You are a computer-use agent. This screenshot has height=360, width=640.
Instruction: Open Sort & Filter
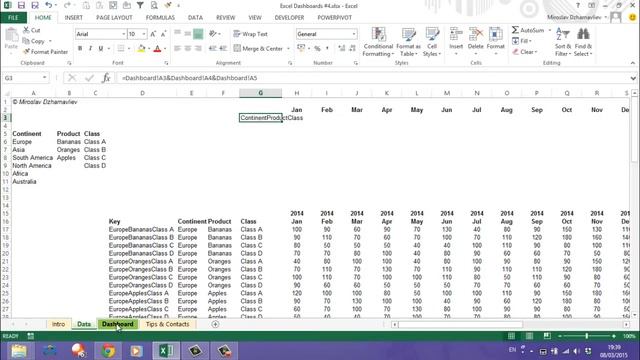(x=563, y=42)
